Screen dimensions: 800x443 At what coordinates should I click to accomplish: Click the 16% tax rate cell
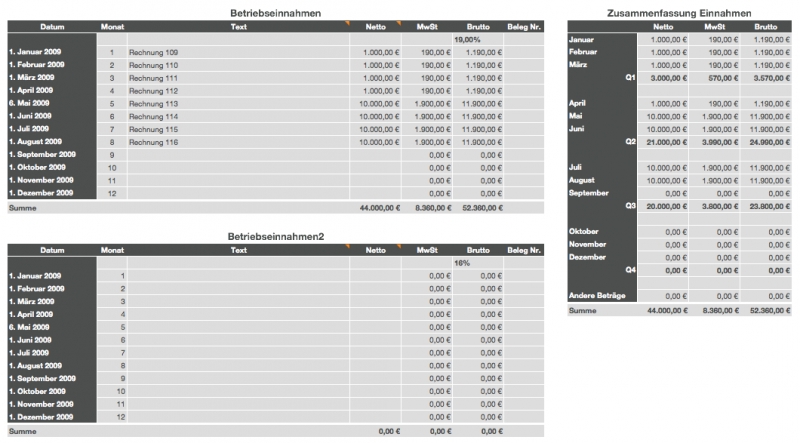(x=462, y=262)
